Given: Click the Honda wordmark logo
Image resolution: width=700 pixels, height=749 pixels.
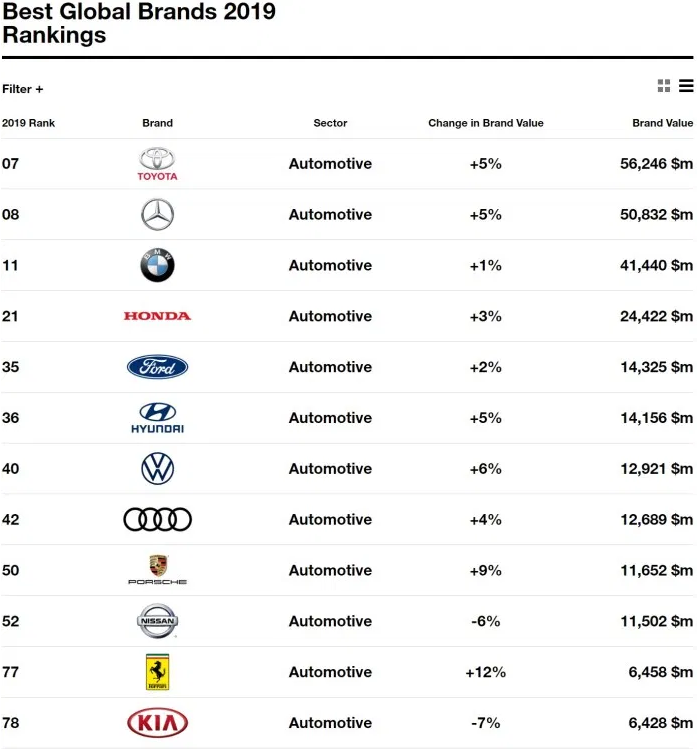Looking at the screenshot, I should tap(157, 316).
